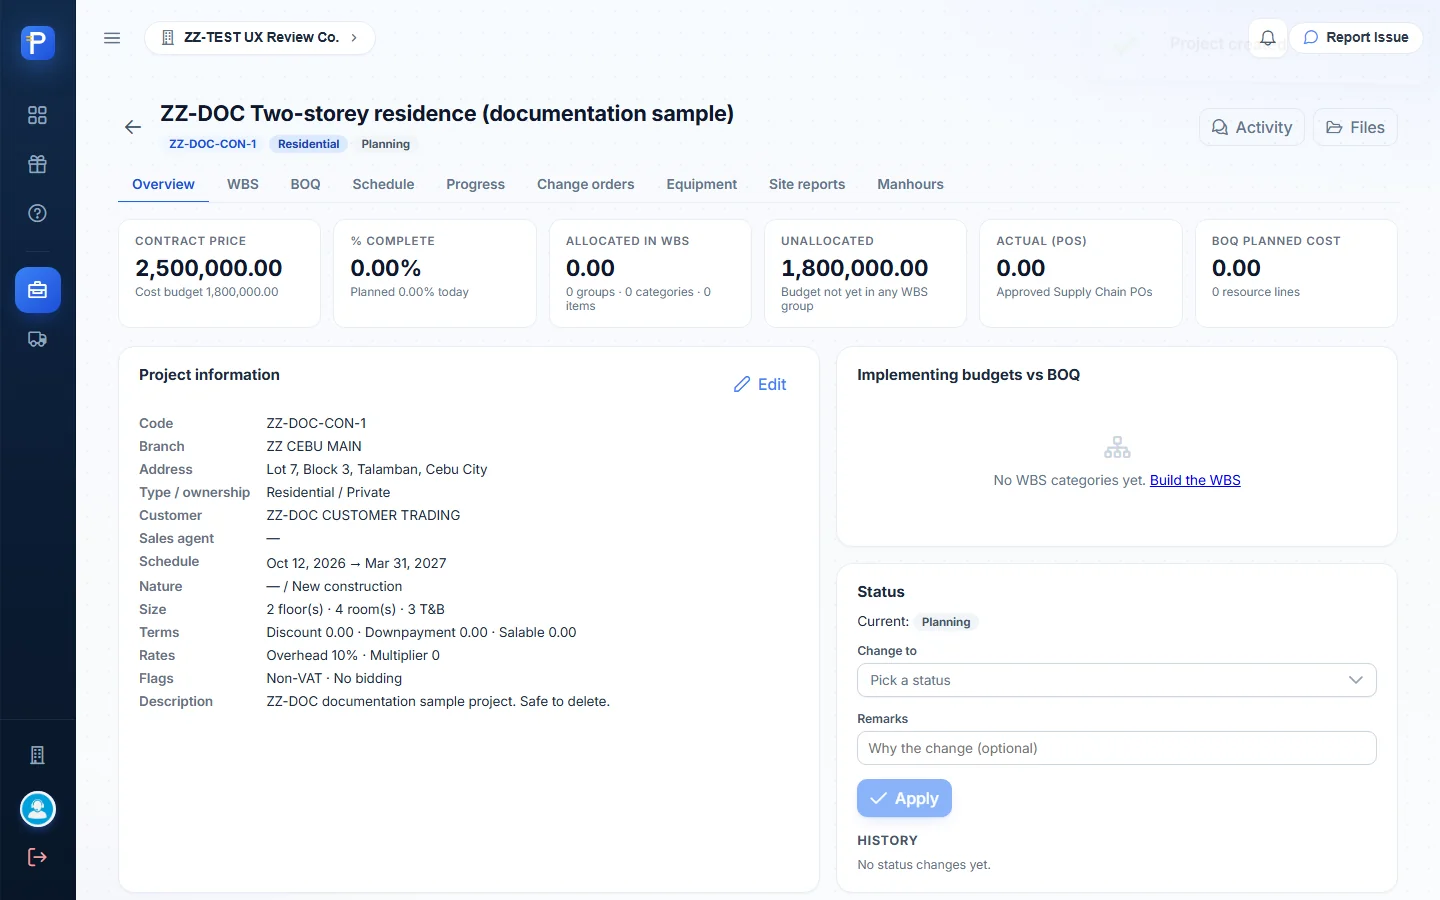Focus the Remarks input field

(x=1116, y=748)
